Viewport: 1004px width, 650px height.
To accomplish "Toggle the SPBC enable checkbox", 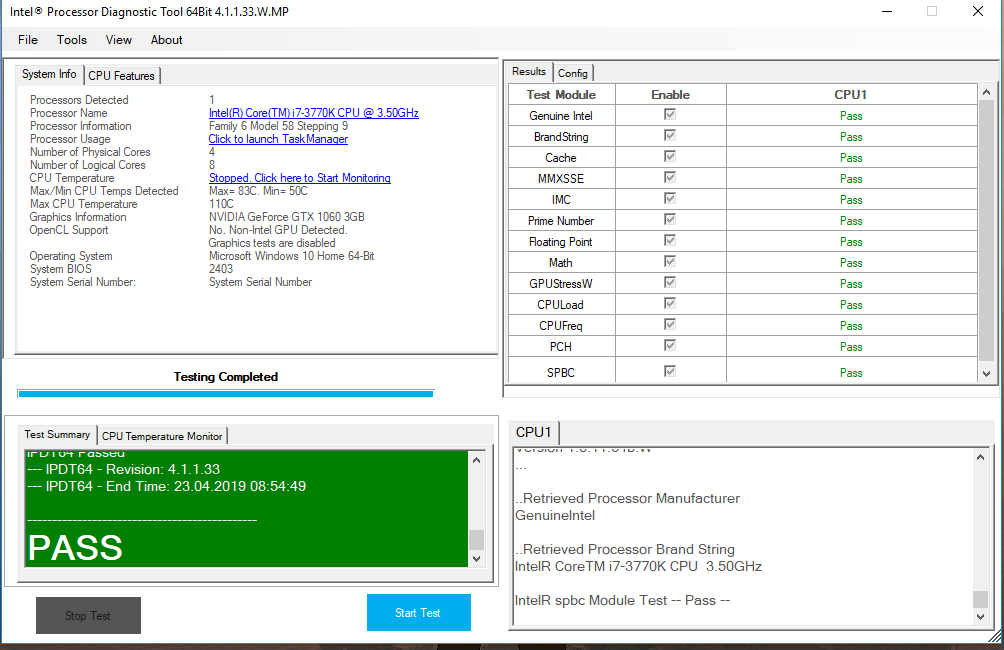I will coord(670,371).
